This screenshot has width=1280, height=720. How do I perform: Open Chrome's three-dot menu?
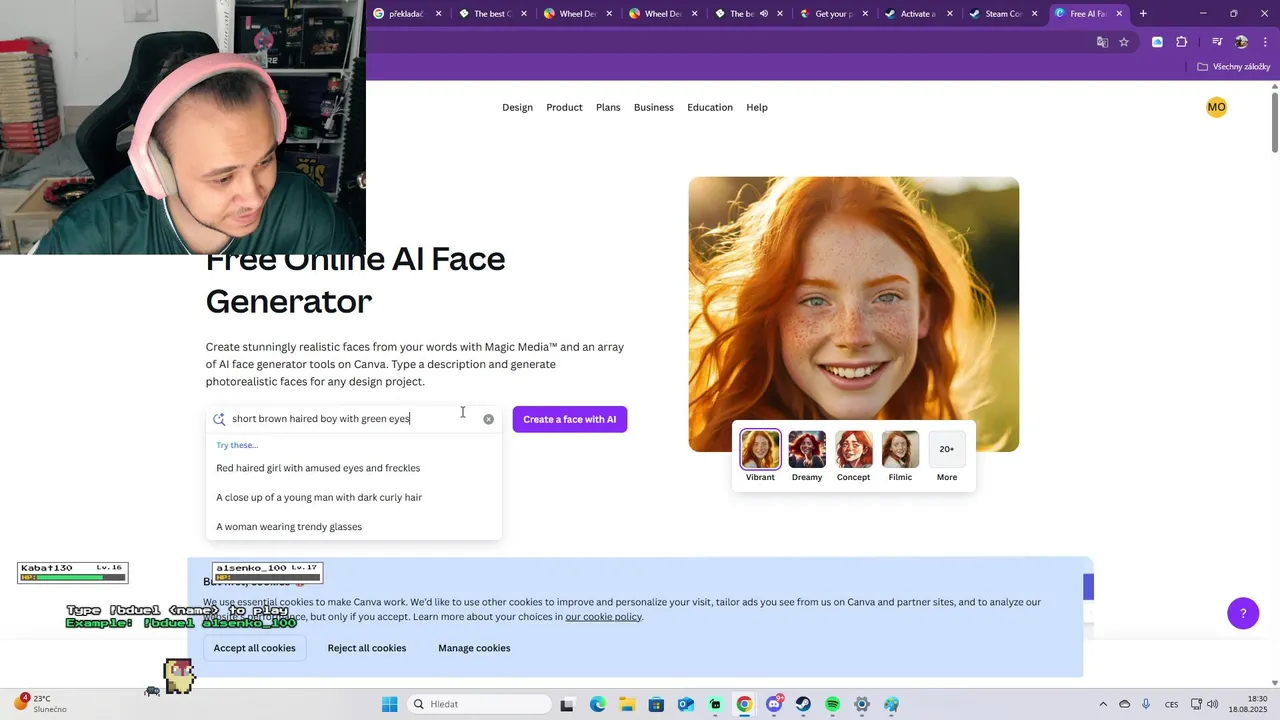[1264, 42]
